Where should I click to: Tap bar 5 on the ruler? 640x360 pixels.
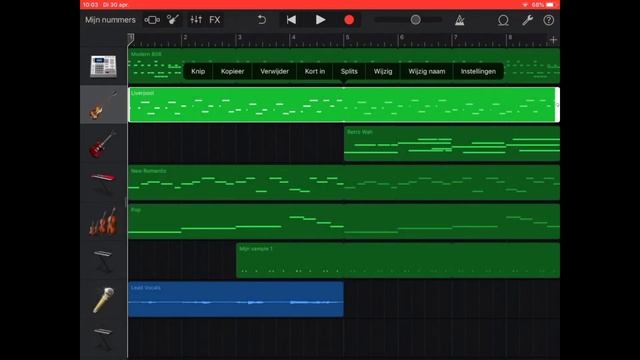click(347, 38)
